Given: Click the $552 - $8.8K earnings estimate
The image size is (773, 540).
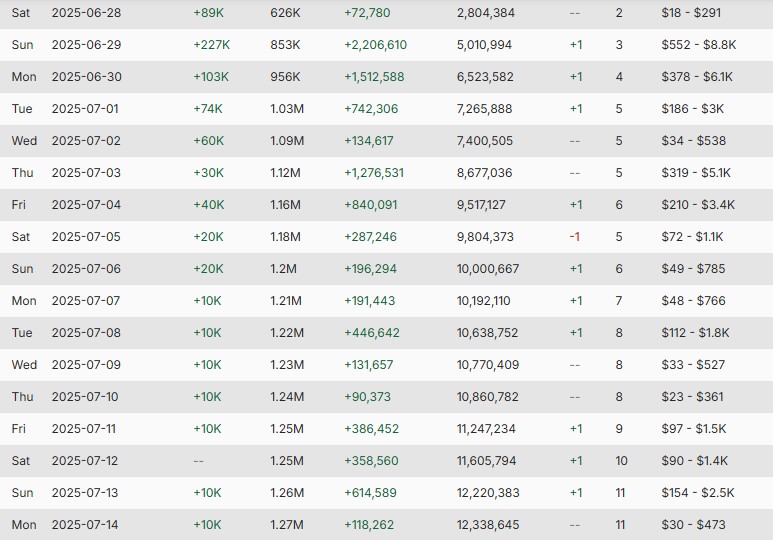Looking at the screenshot, I should point(699,45).
